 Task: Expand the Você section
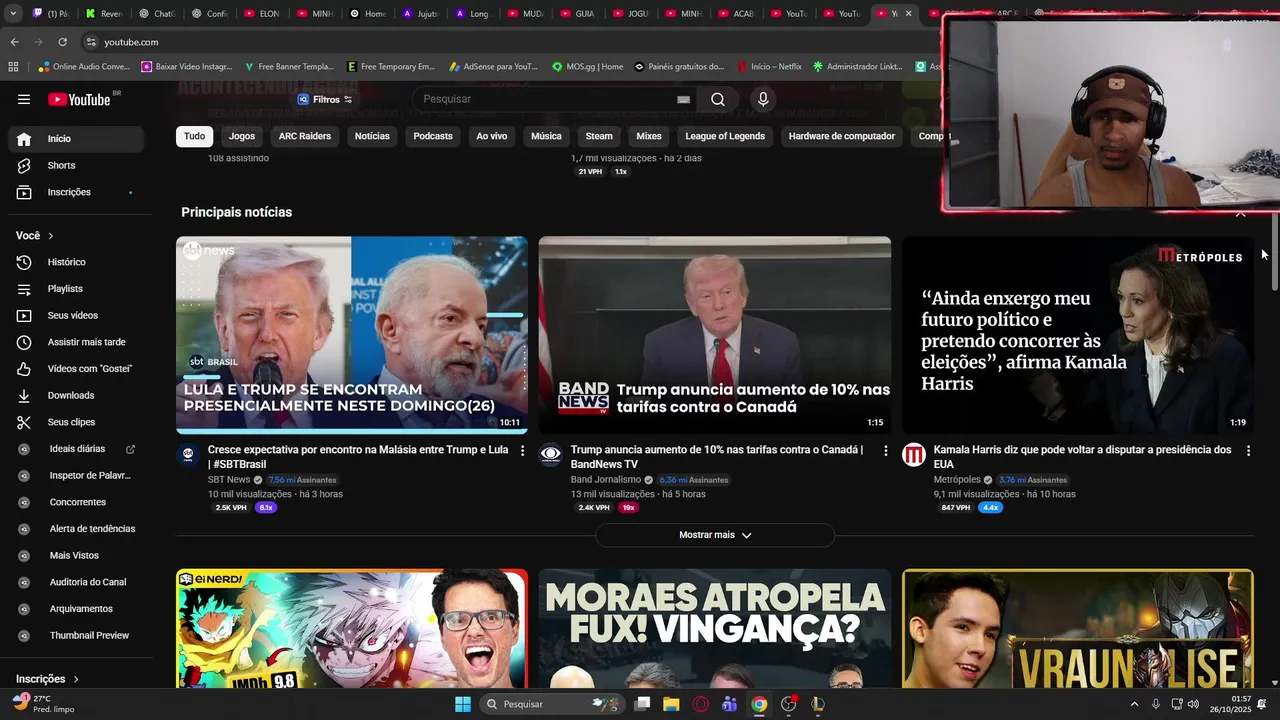pos(35,236)
